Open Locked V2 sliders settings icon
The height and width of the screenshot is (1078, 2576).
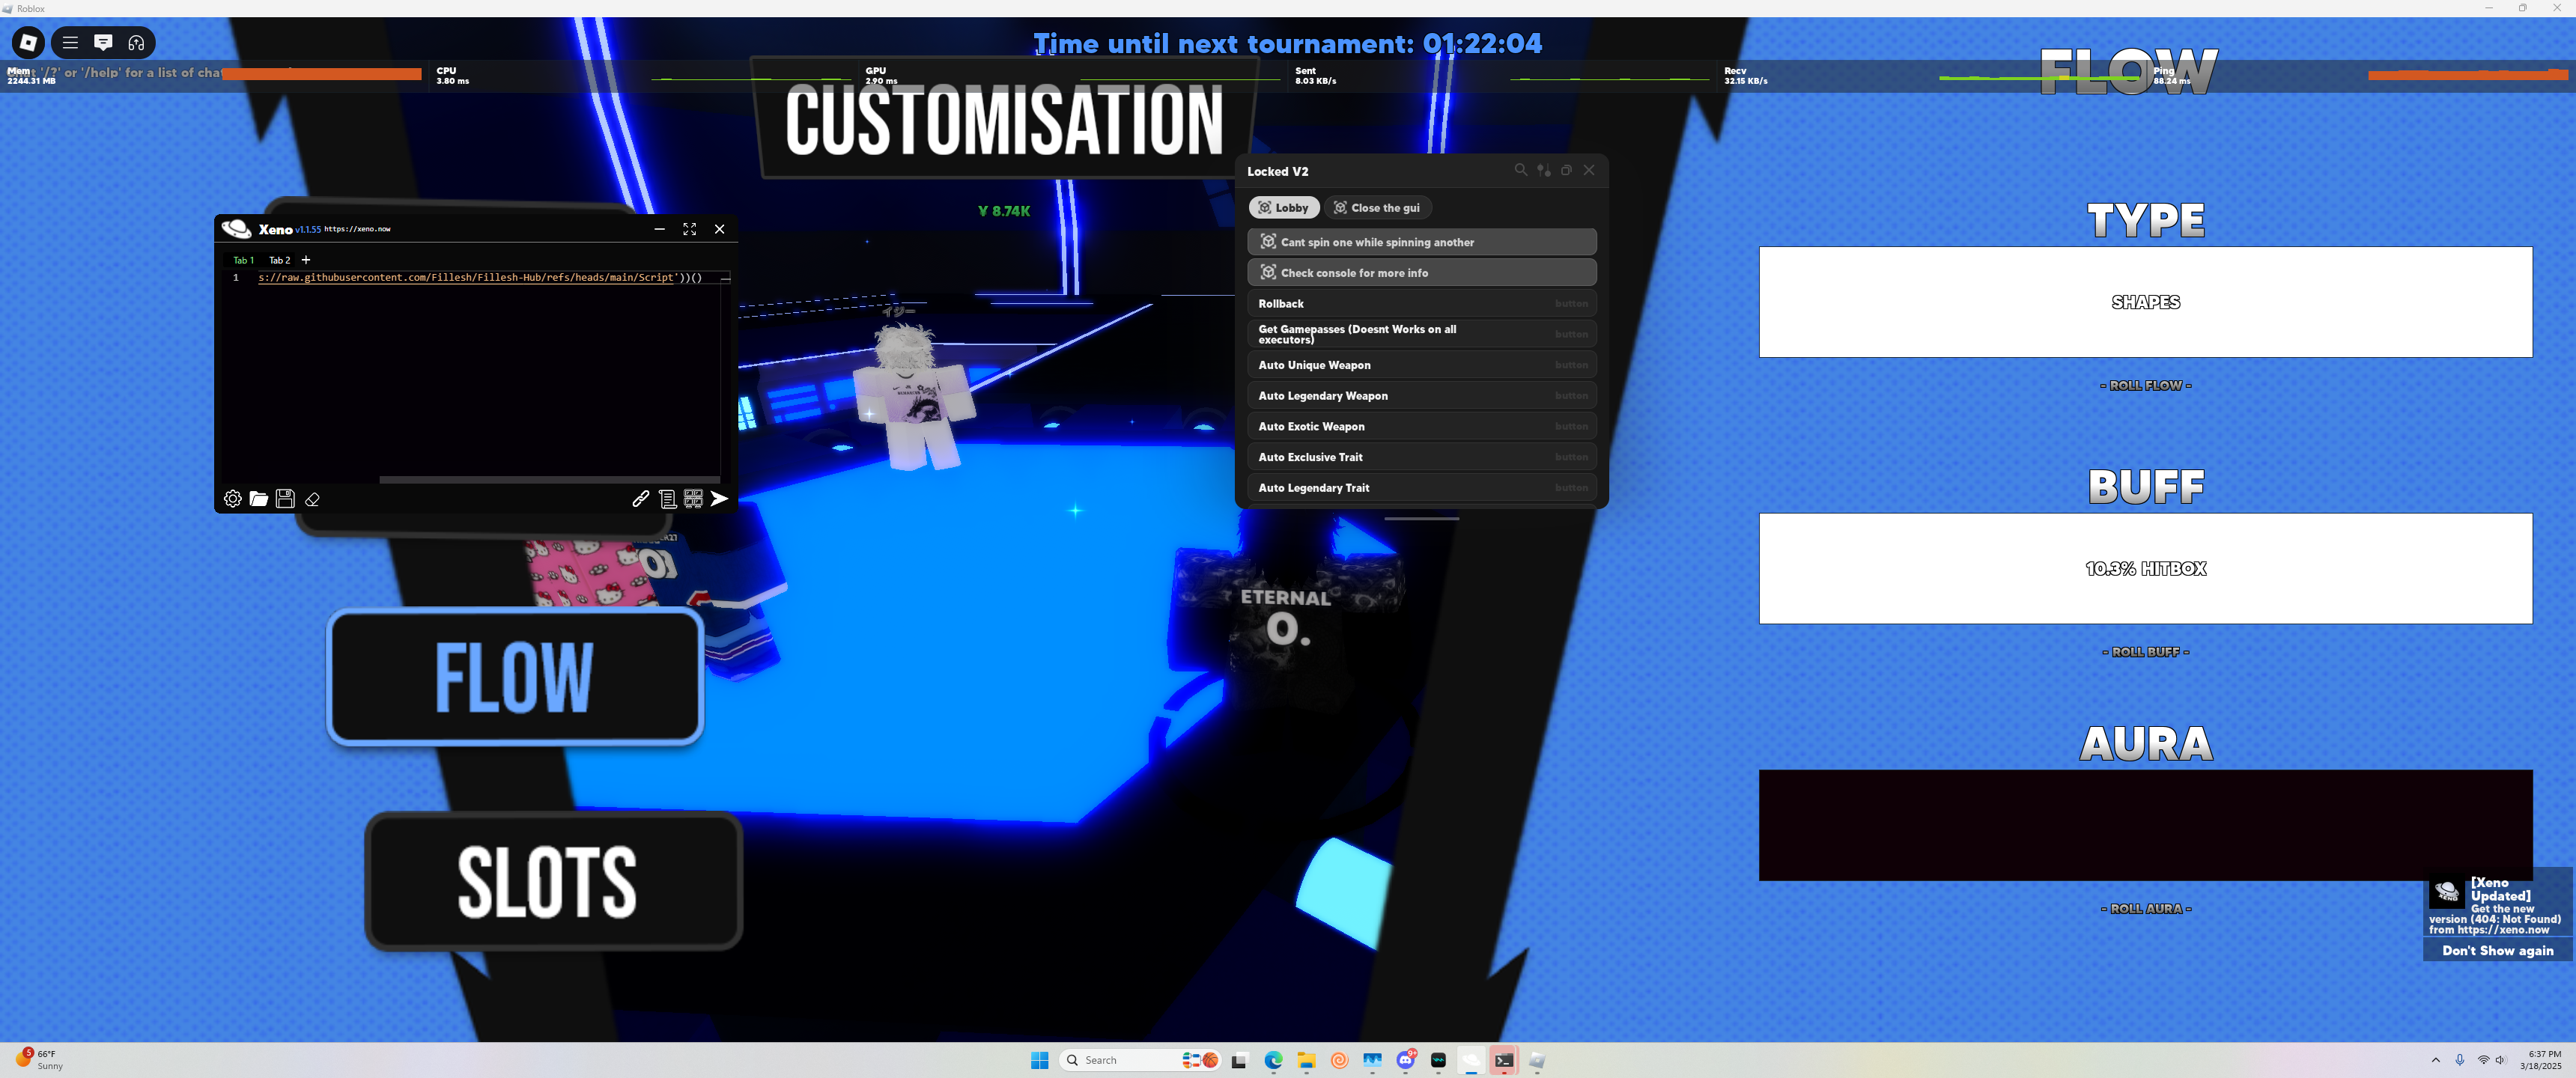[x=1543, y=170]
